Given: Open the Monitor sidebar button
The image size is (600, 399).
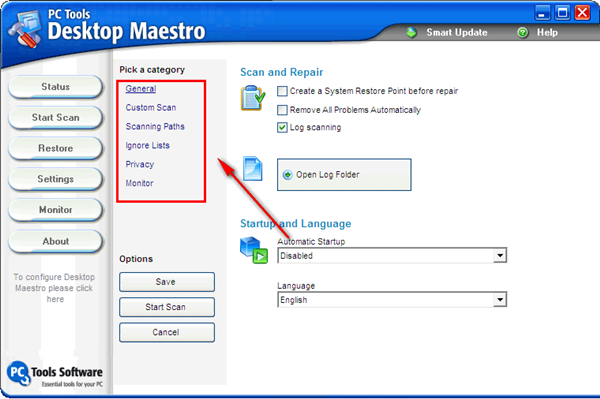Looking at the screenshot, I should pos(55,210).
